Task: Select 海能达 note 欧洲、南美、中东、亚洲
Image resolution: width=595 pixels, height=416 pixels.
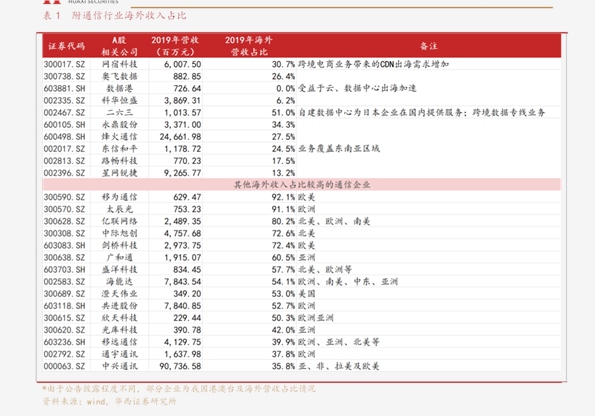Action: [348, 282]
